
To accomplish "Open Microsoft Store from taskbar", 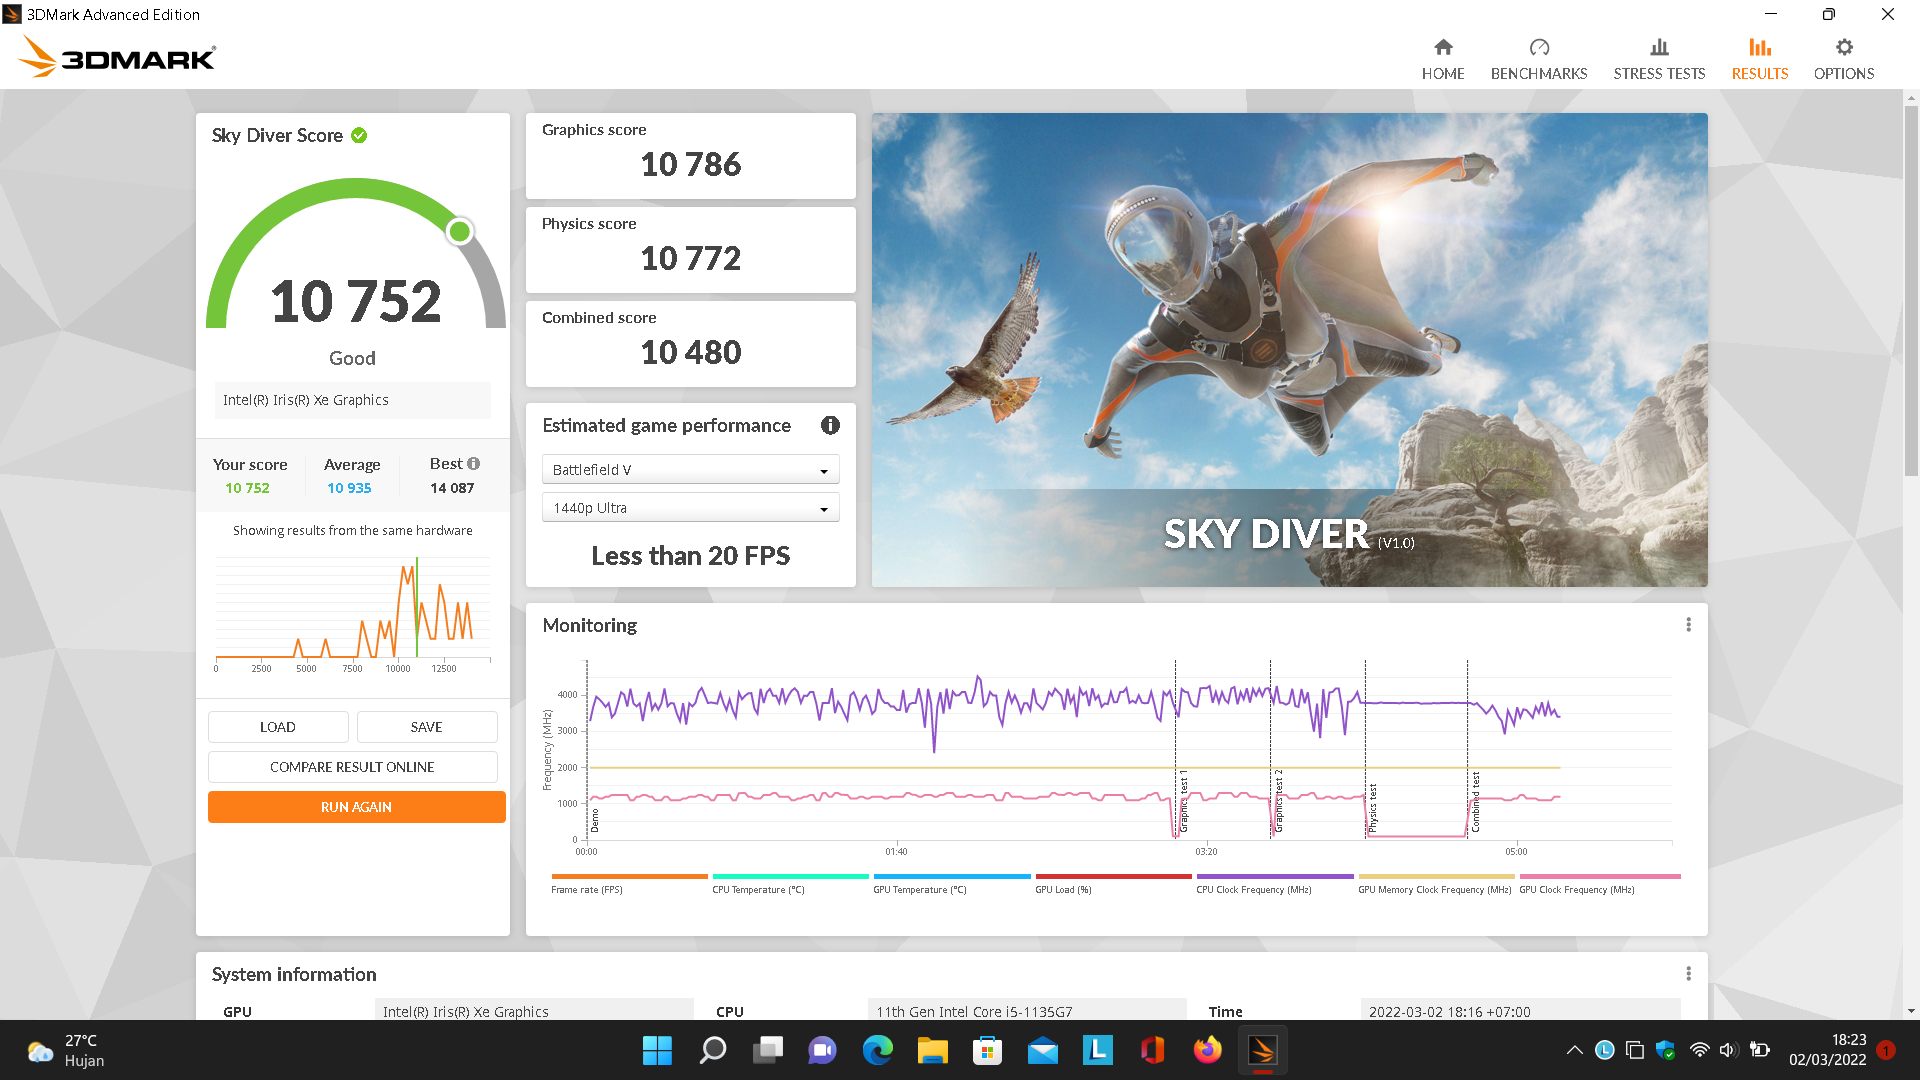I will click(988, 1050).
